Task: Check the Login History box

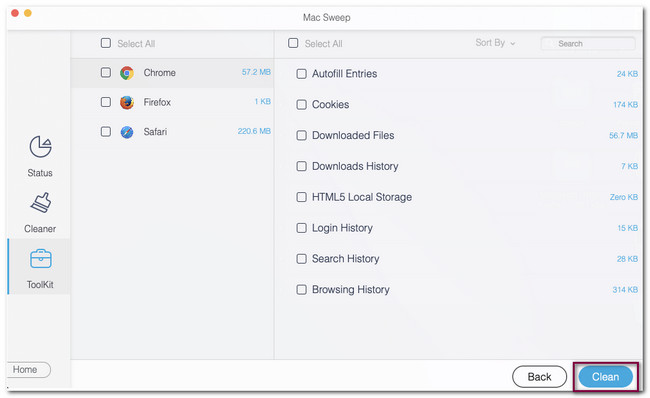Action: tap(301, 228)
